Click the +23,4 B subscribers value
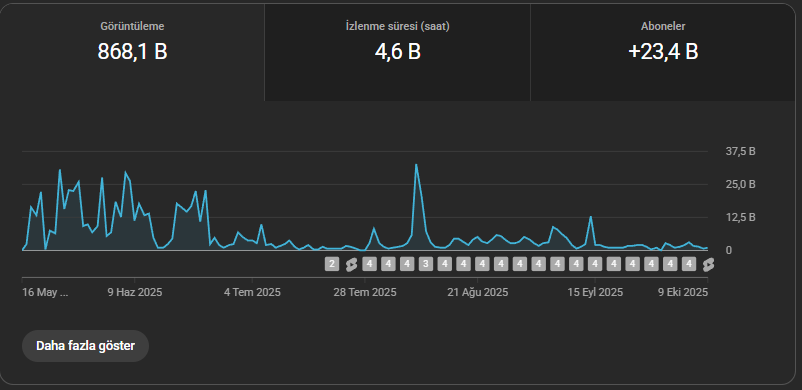 [663, 52]
